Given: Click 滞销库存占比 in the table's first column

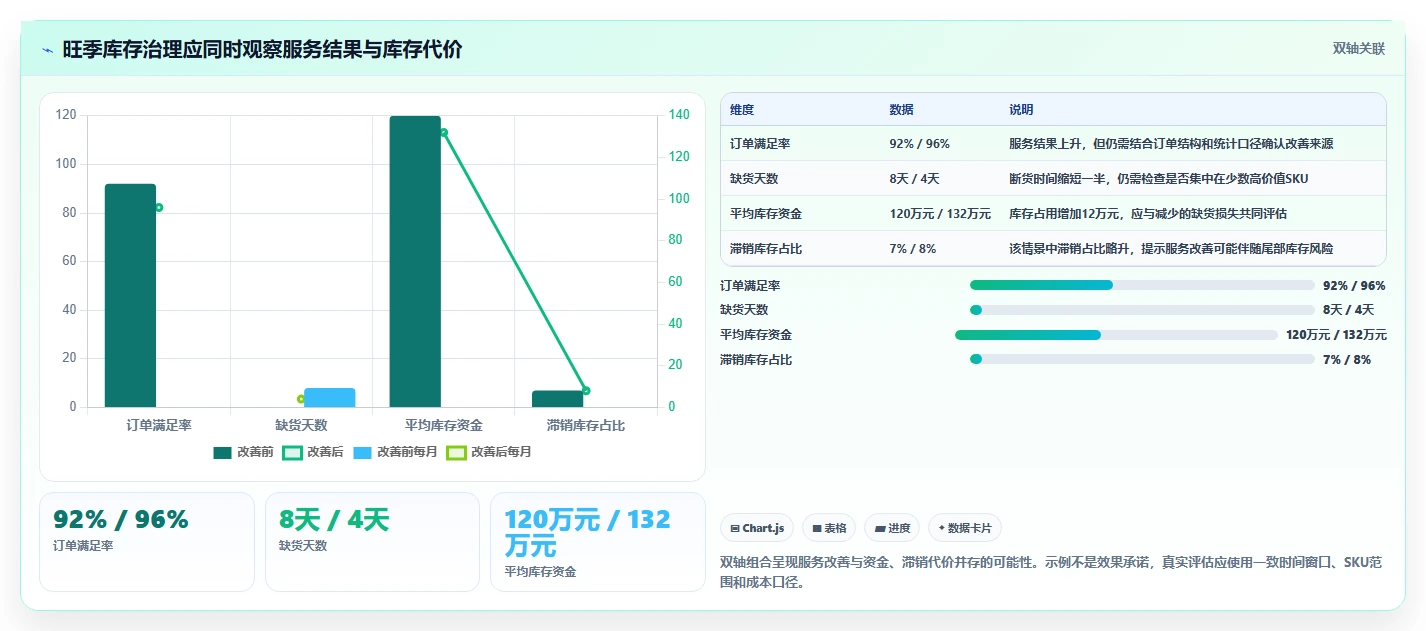Looking at the screenshot, I should [x=766, y=249].
